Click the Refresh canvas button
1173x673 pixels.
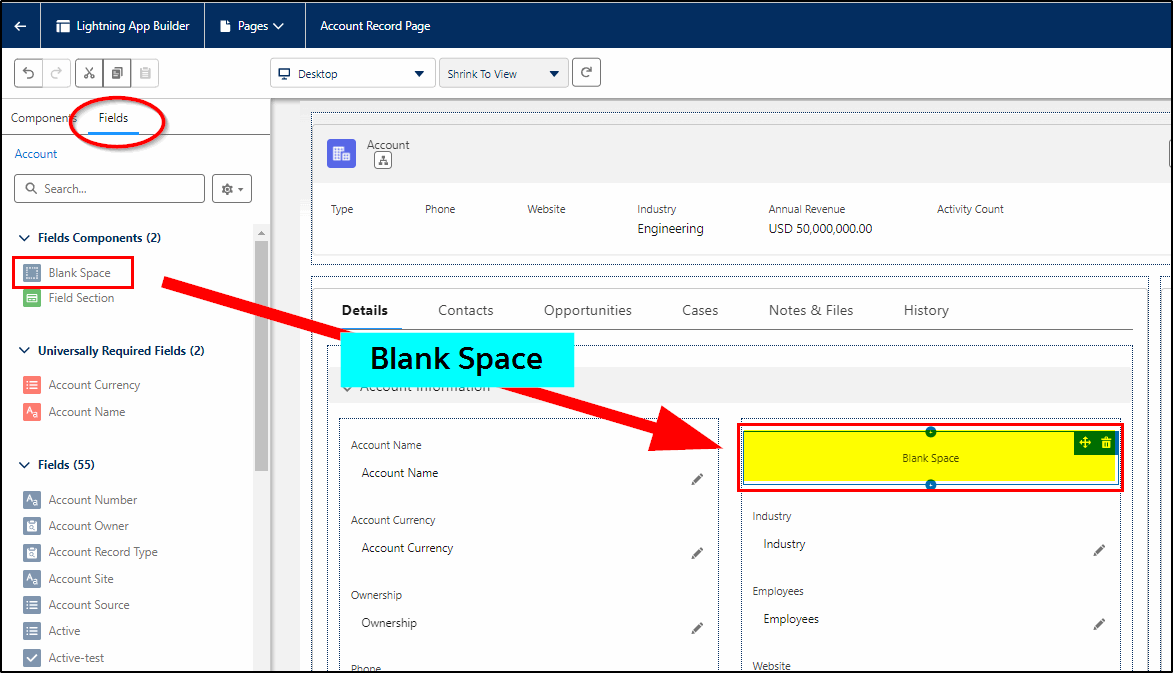(586, 73)
